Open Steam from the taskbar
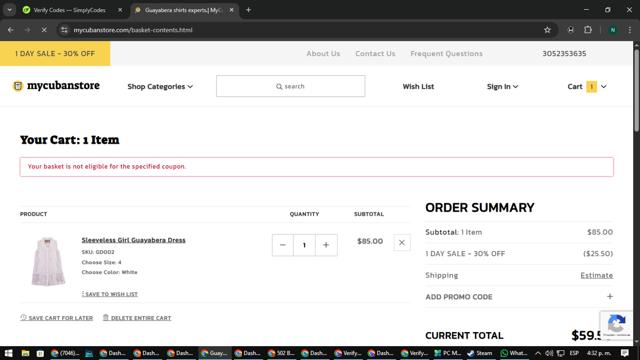Viewport: 640px width, 360px height. (480, 353)
